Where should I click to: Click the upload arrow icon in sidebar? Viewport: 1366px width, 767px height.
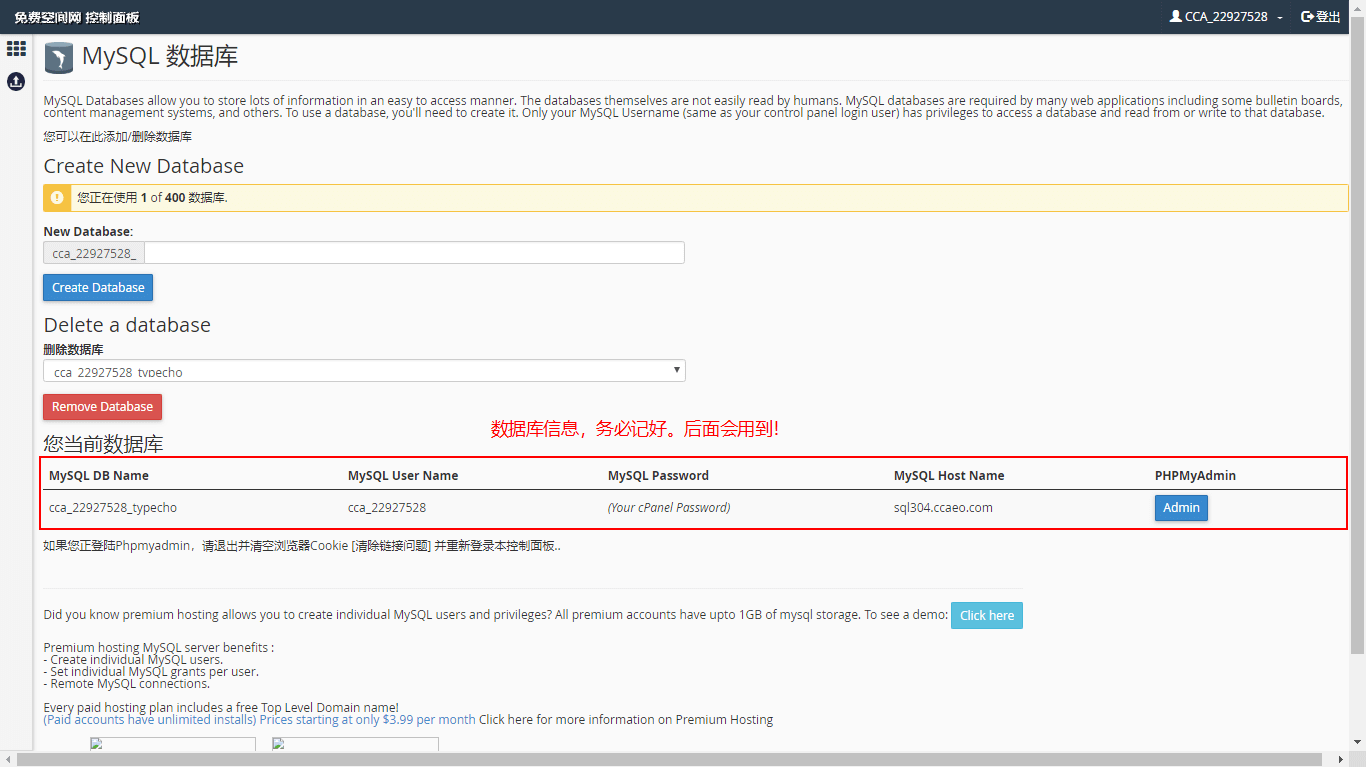[x=16, y=81]
